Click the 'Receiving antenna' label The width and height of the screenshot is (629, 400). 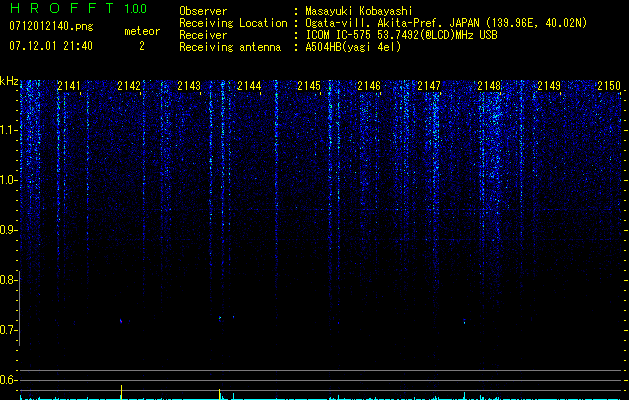pyautogui.click(x=230, y=47)
